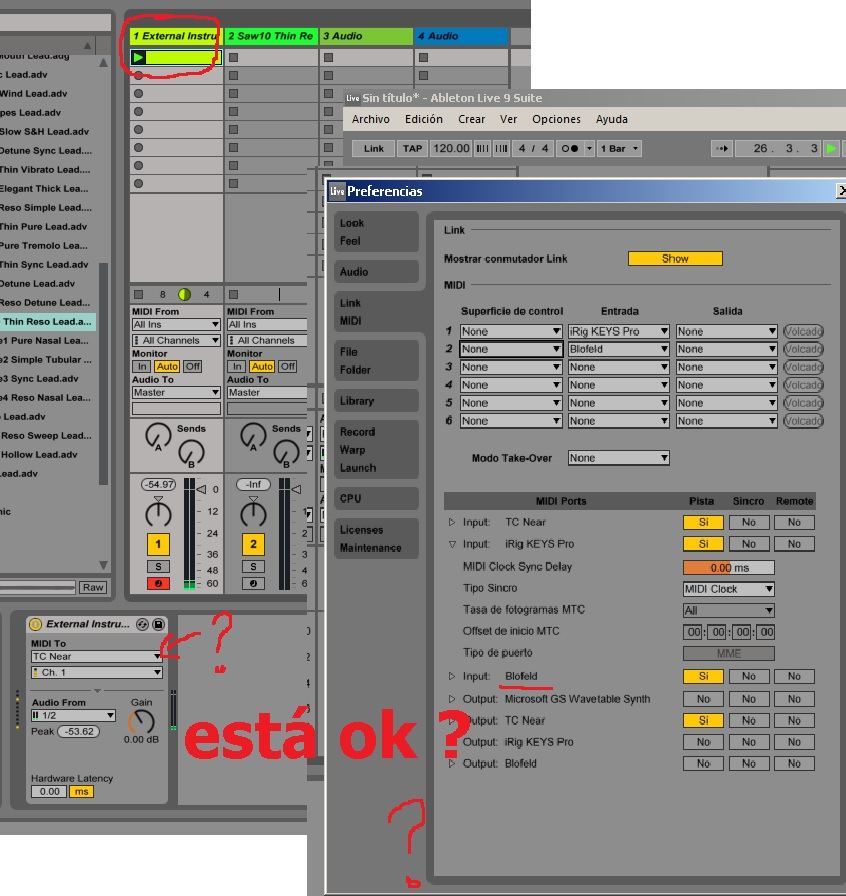Toggle Pista for Output Microsoft GS Wavetable Synth

703,699
